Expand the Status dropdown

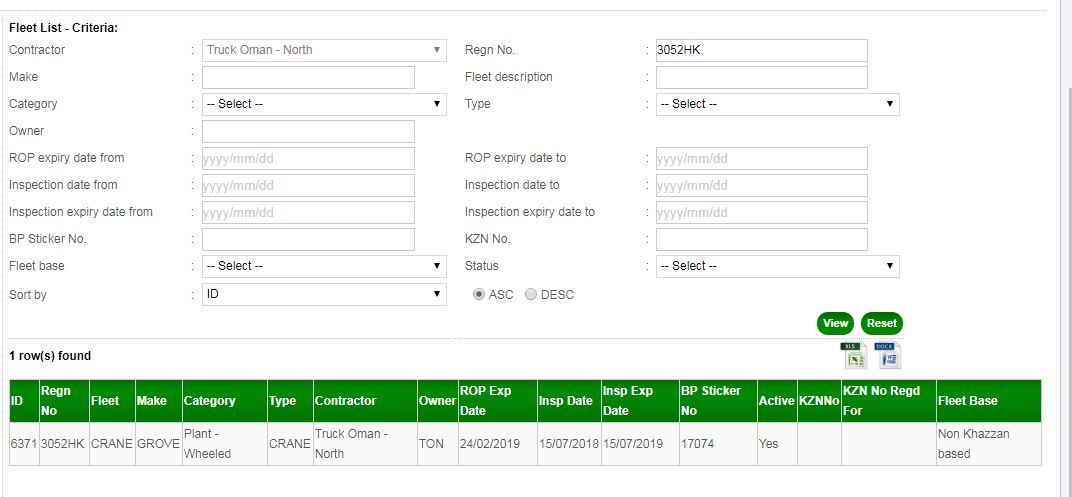click(777, 266)
